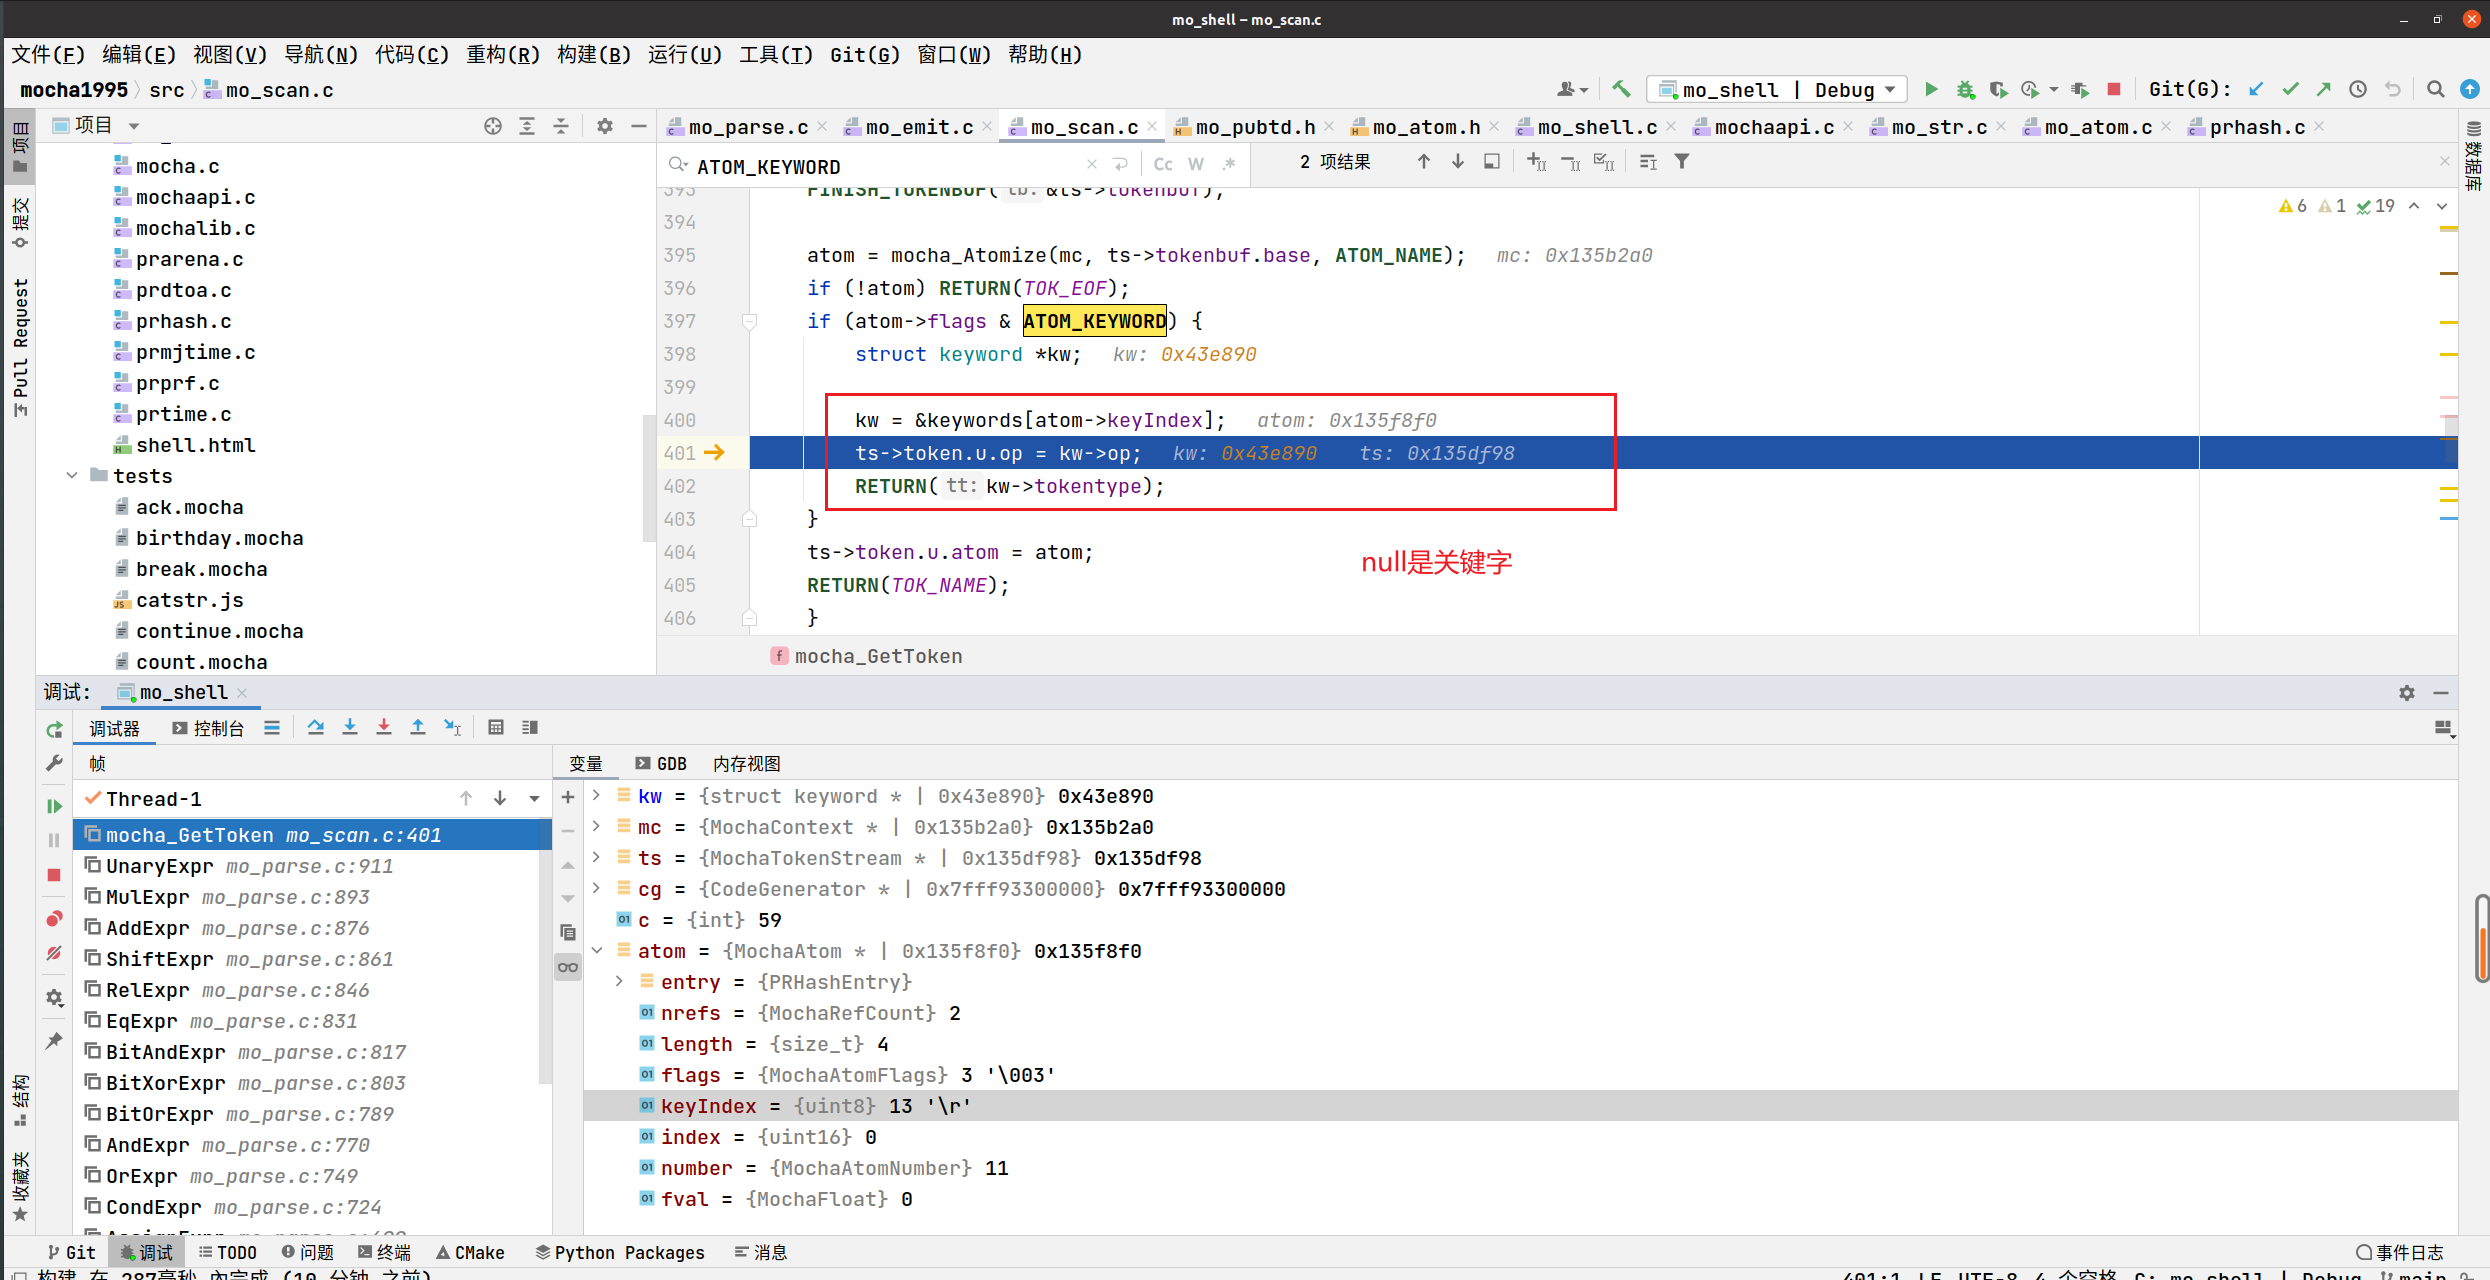Open the CMake tool window button

click(470, 1252)
